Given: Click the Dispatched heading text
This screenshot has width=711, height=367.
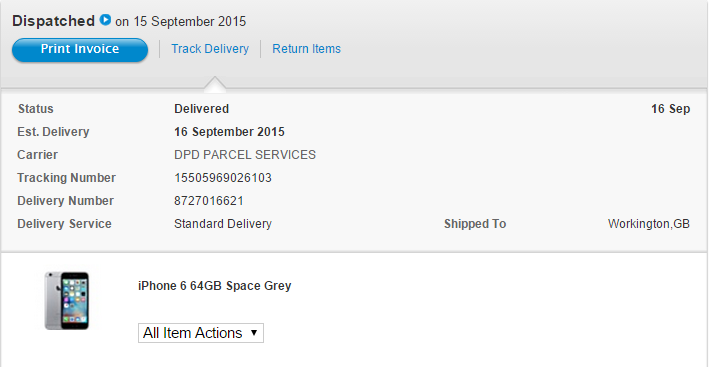Looking at the screenshot, I should [54, 21].
